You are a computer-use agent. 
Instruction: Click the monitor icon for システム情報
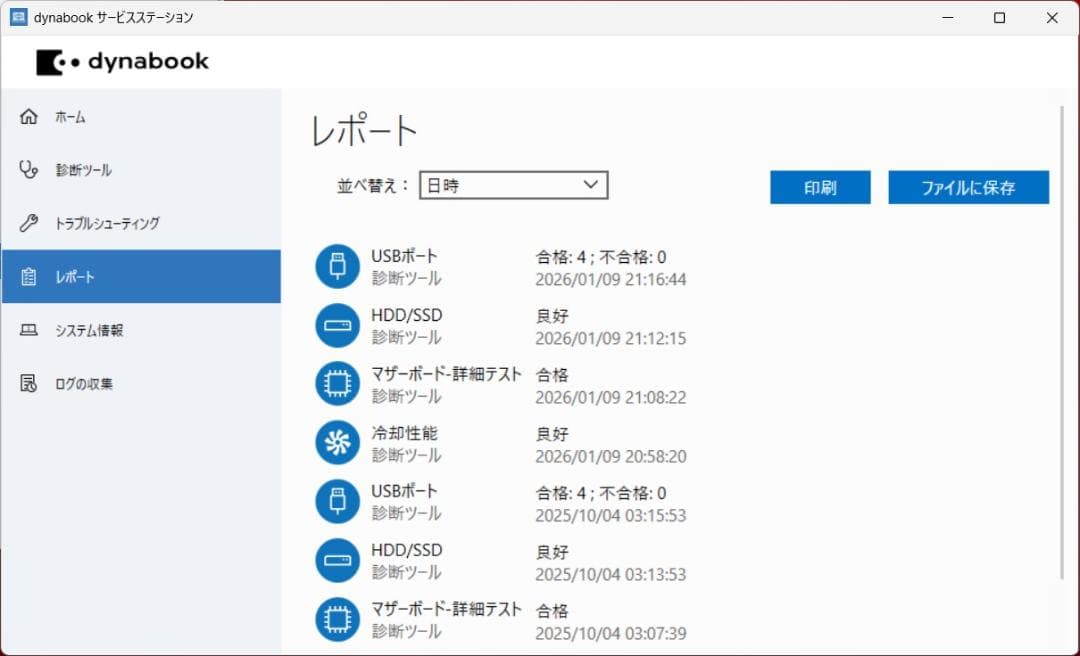coord(27,330)
